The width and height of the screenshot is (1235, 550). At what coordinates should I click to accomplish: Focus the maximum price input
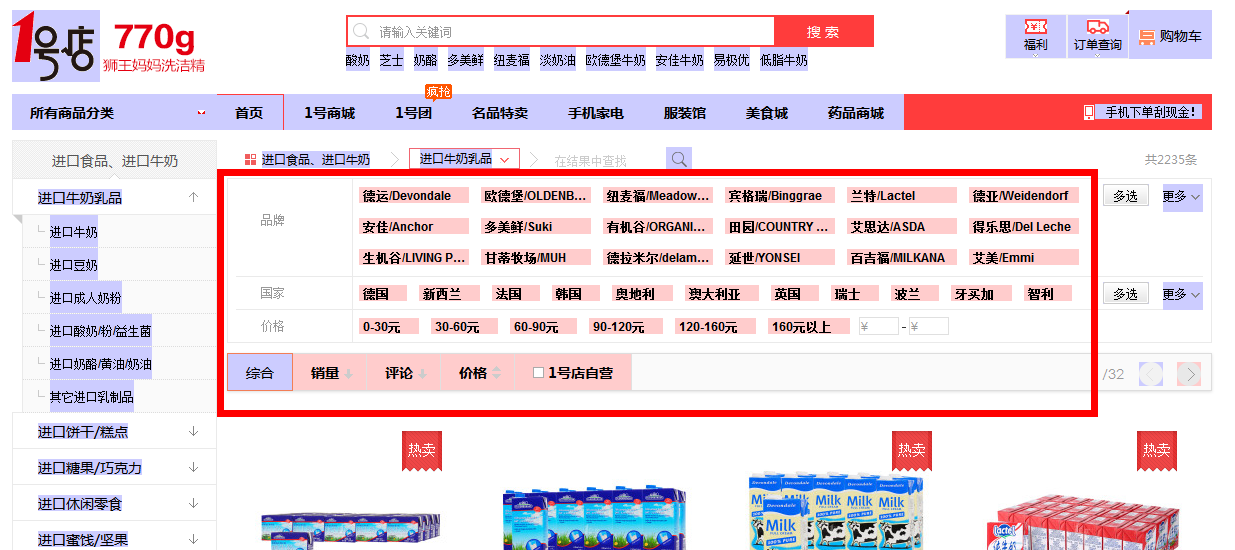[928, 326]
